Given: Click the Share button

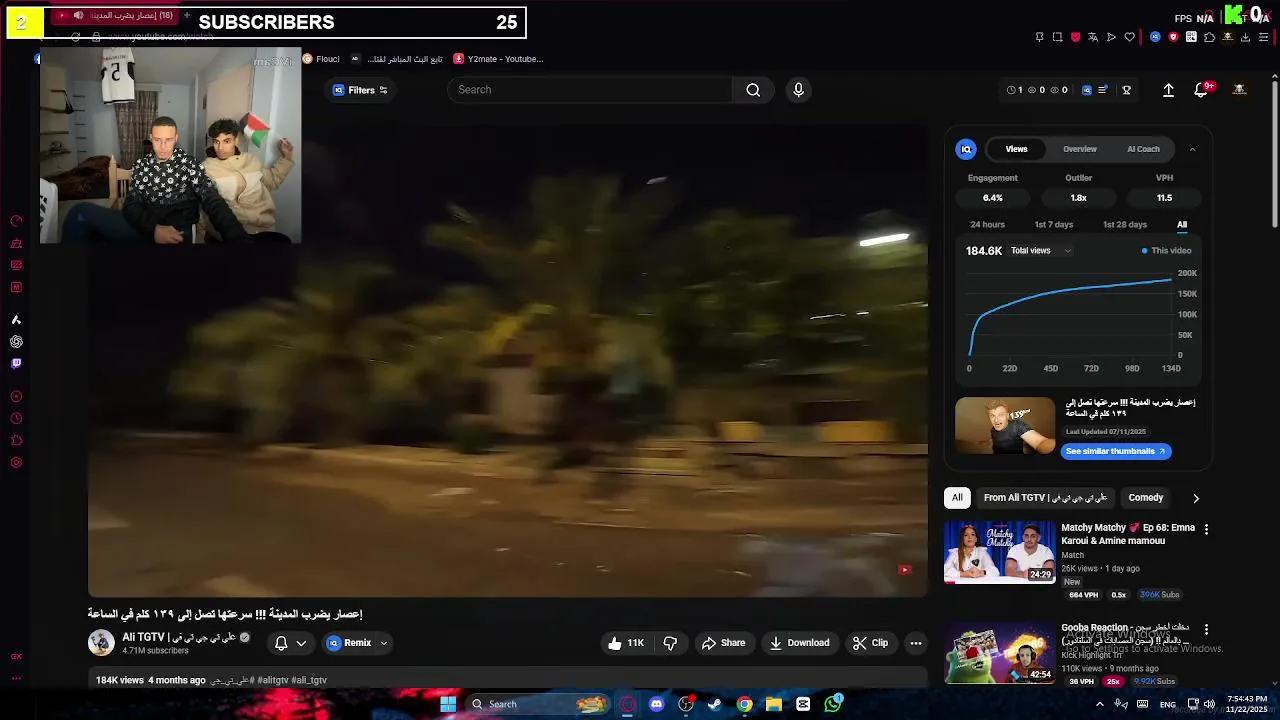Looking at the screenshot, I should [723, 643].
